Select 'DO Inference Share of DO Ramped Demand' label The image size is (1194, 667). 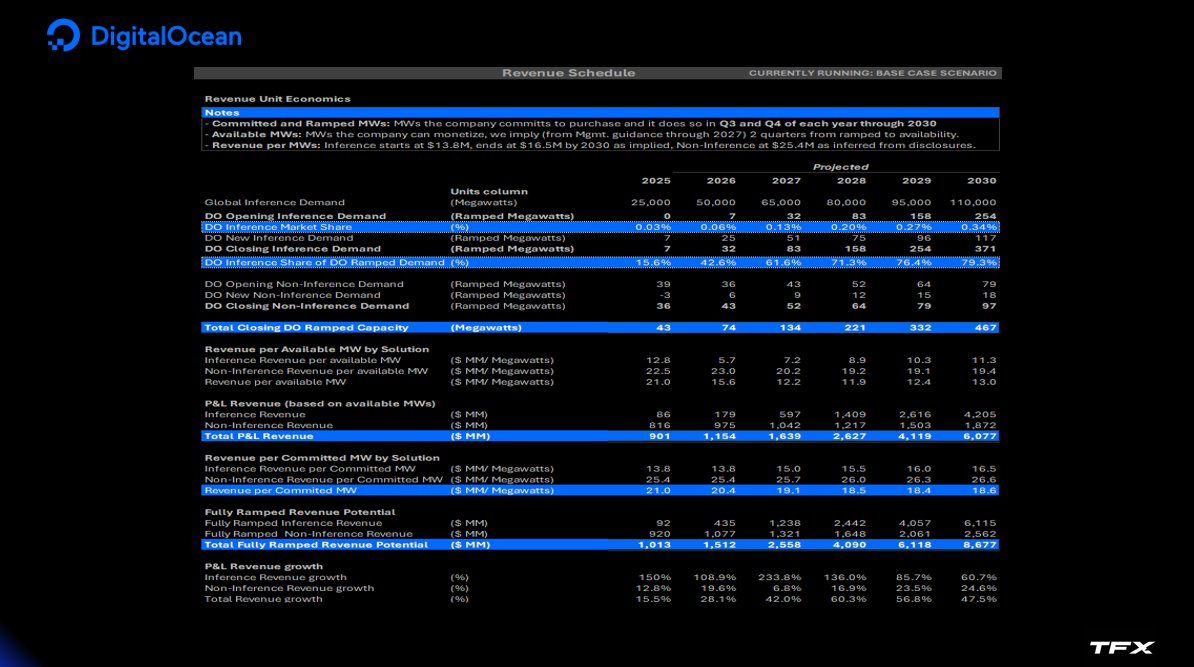(324, 263)
